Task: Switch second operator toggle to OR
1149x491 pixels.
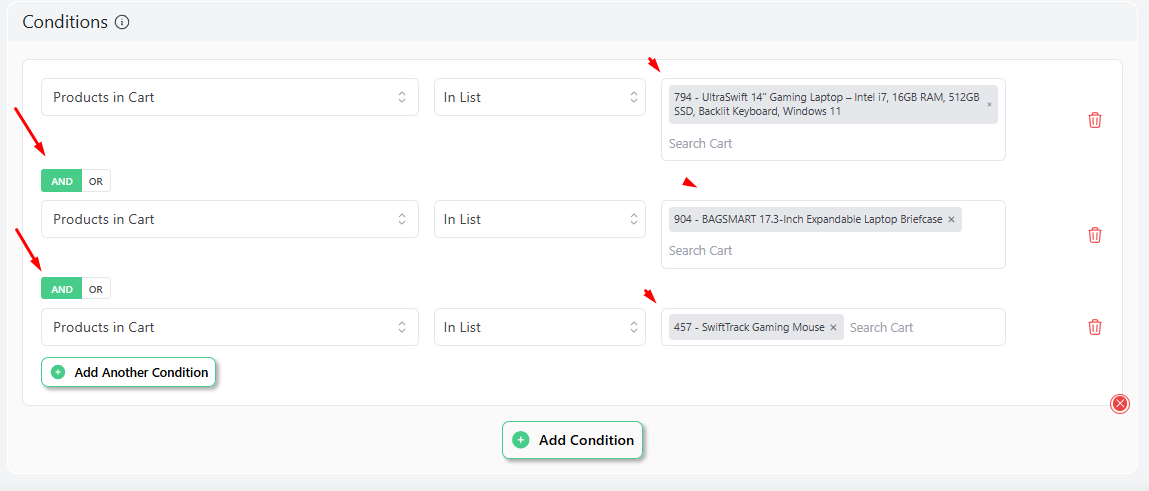Action: 96,289
